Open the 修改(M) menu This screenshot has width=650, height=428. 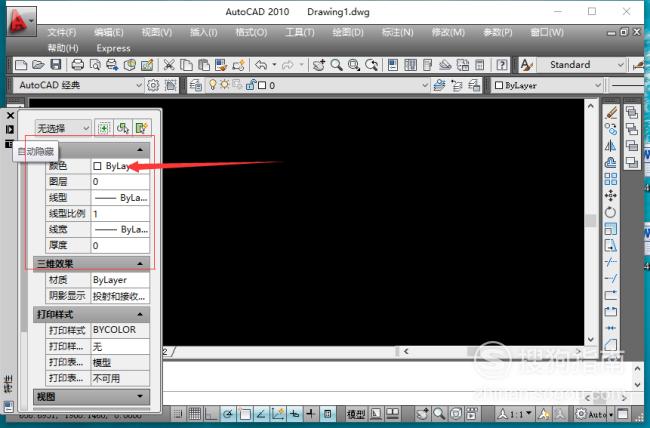pos(448,32)
